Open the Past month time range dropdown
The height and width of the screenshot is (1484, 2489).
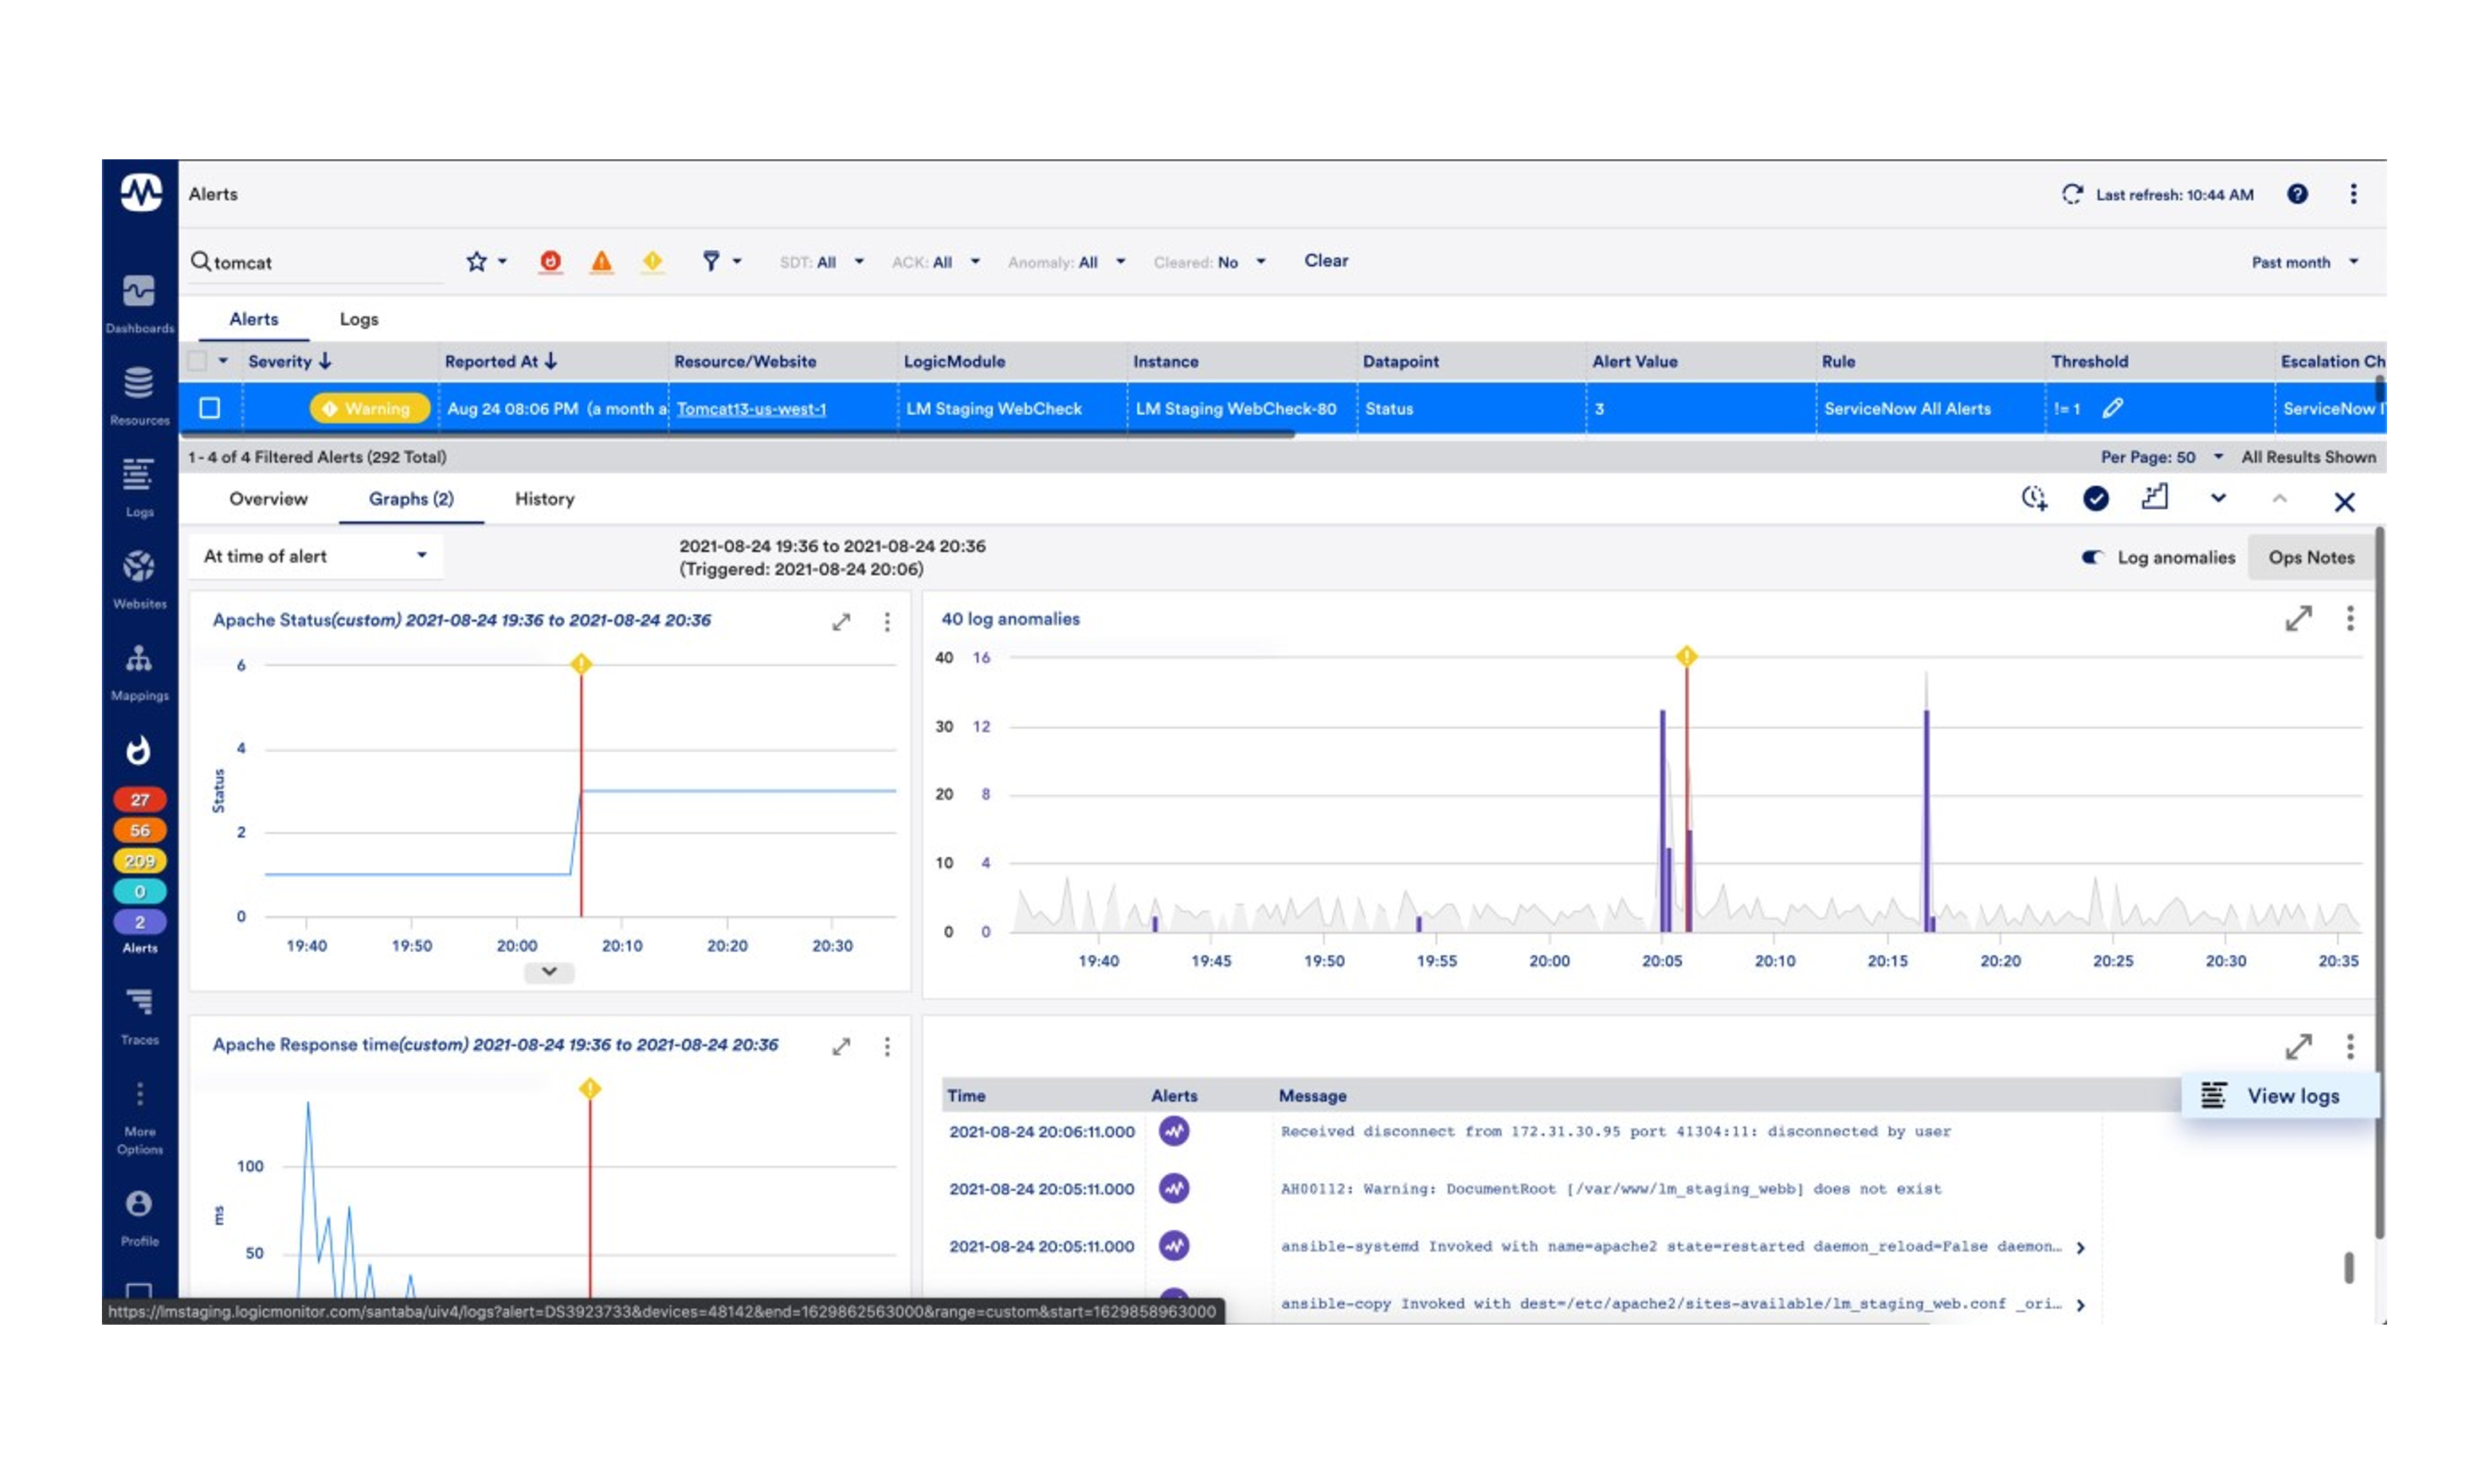[2304, 262]
